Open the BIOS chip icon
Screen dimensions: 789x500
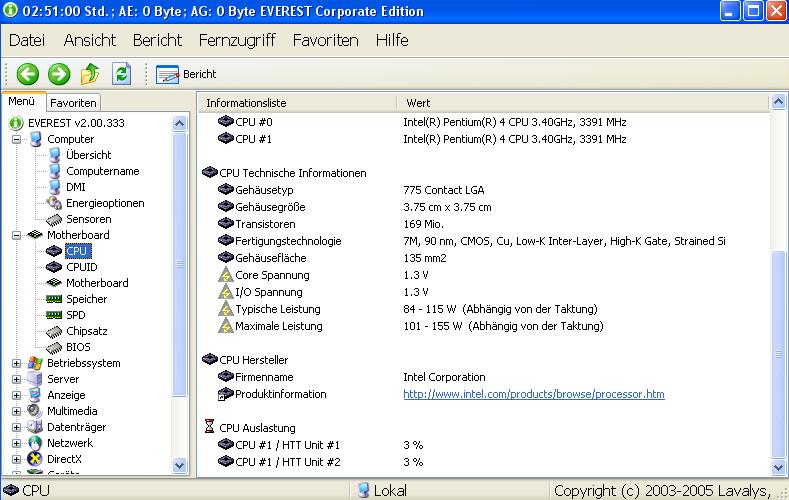pyautogui.click(x=54, y=348)
